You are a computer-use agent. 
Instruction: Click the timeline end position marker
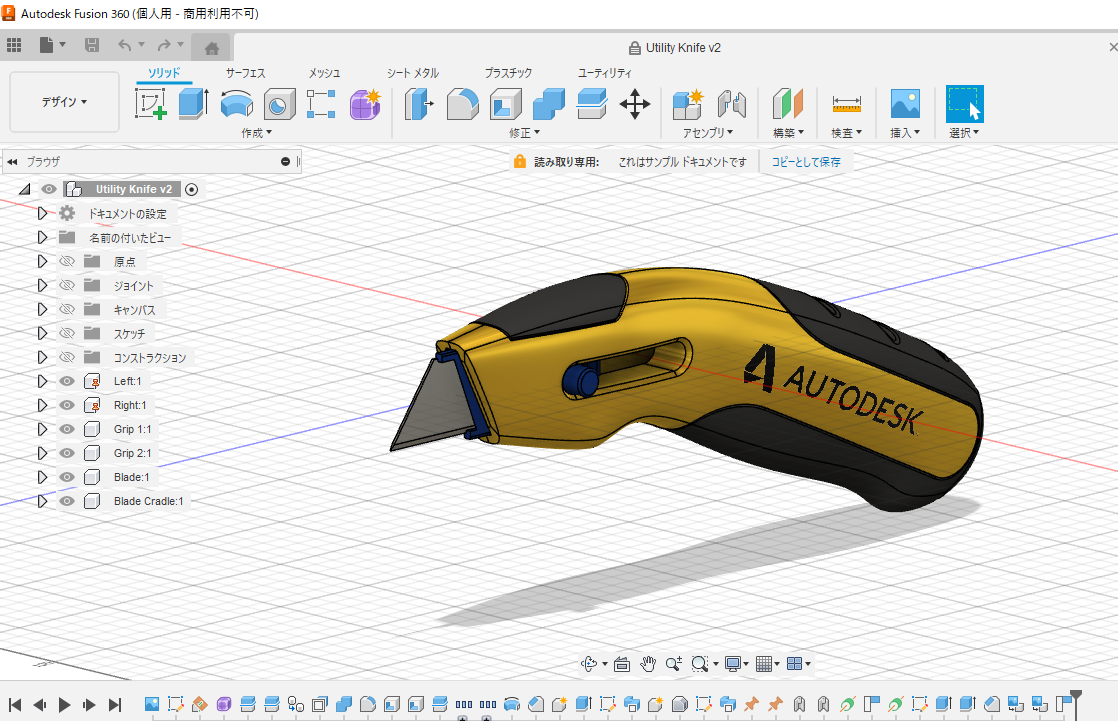pos(1075,695)
